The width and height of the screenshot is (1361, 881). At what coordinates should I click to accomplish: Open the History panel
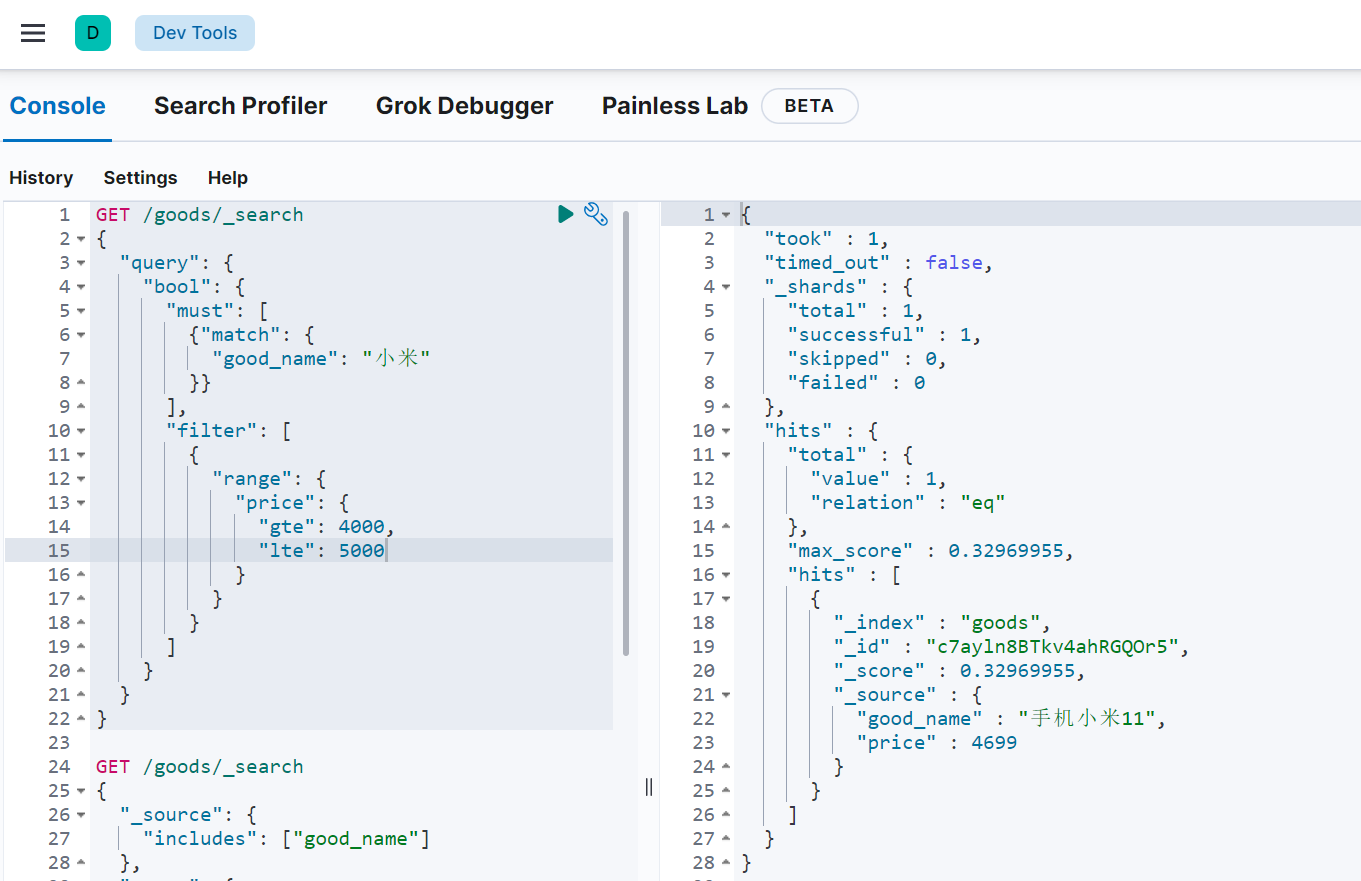tap(41, 178)
